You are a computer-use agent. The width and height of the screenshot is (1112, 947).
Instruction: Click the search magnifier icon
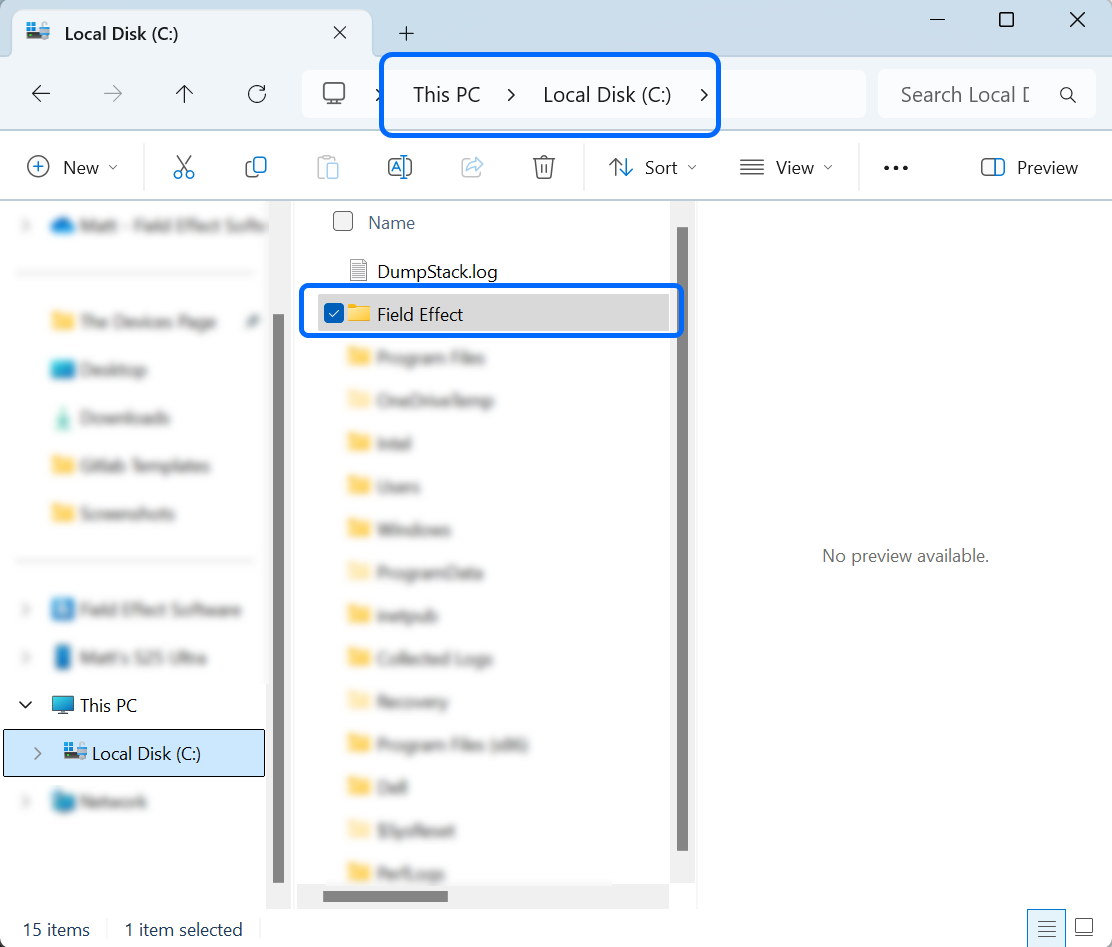pyautogui.click(x=1067, y=94)
